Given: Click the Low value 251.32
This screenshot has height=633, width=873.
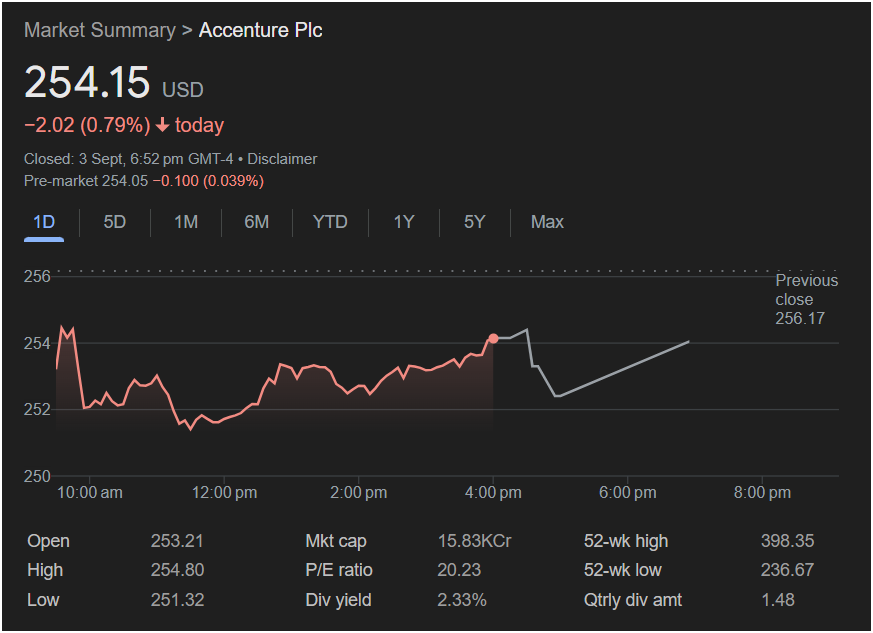Looking at the screenshot, I should (177, 600).
